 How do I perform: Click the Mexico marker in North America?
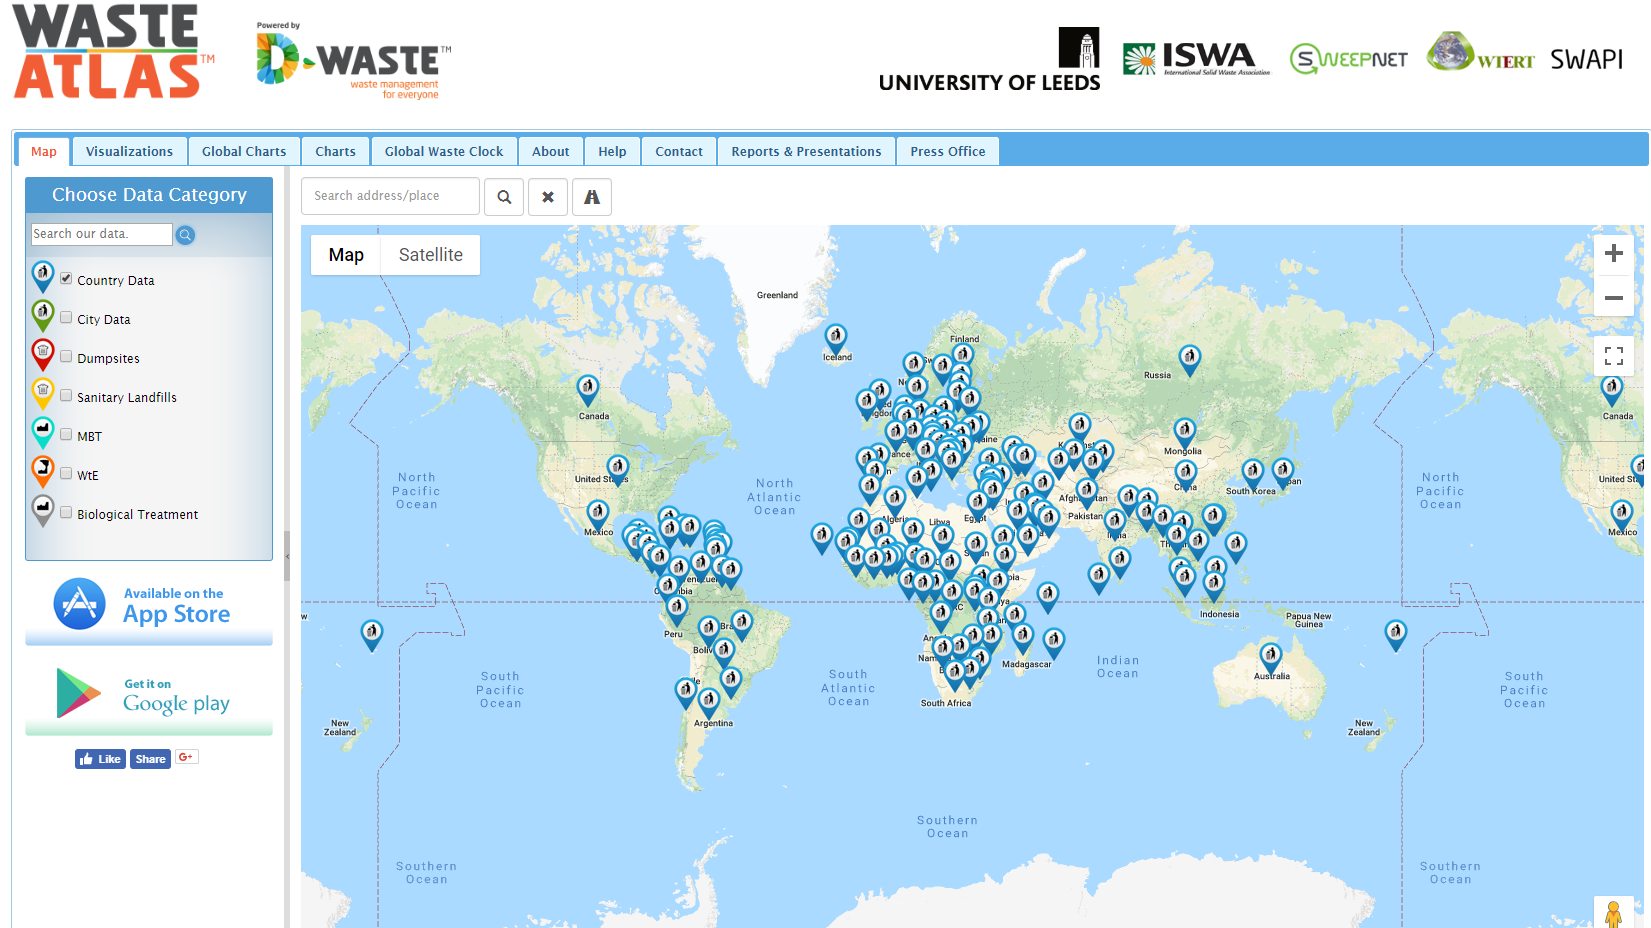click(598, 516)
